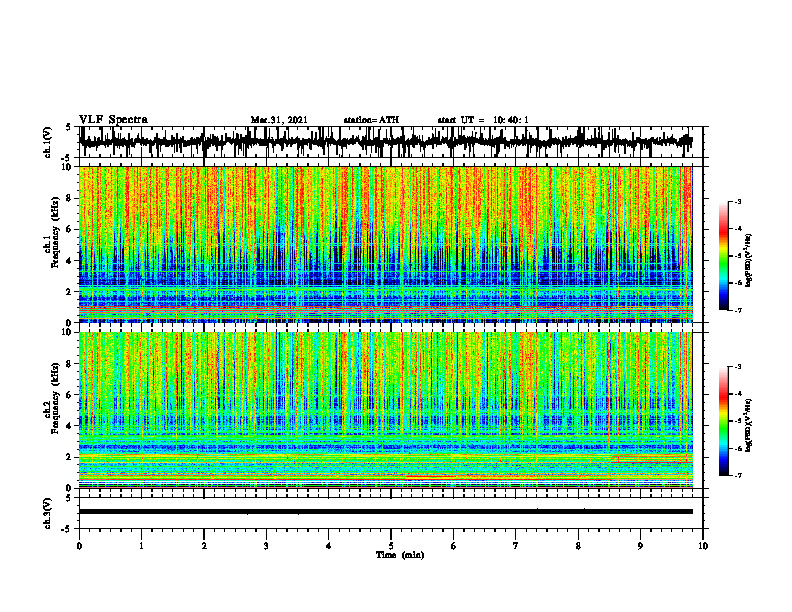Click the ch.3 flat voltage trace

385,512
